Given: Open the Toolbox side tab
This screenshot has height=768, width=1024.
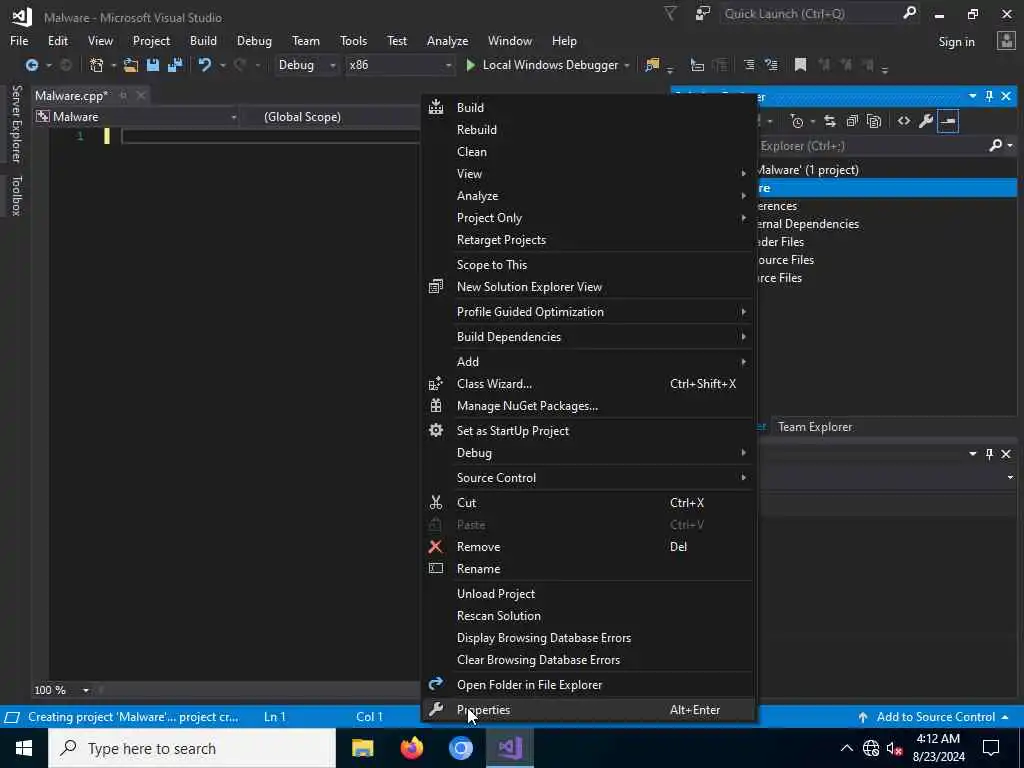Looking at the screenshot, I should (x=16, y=195).
